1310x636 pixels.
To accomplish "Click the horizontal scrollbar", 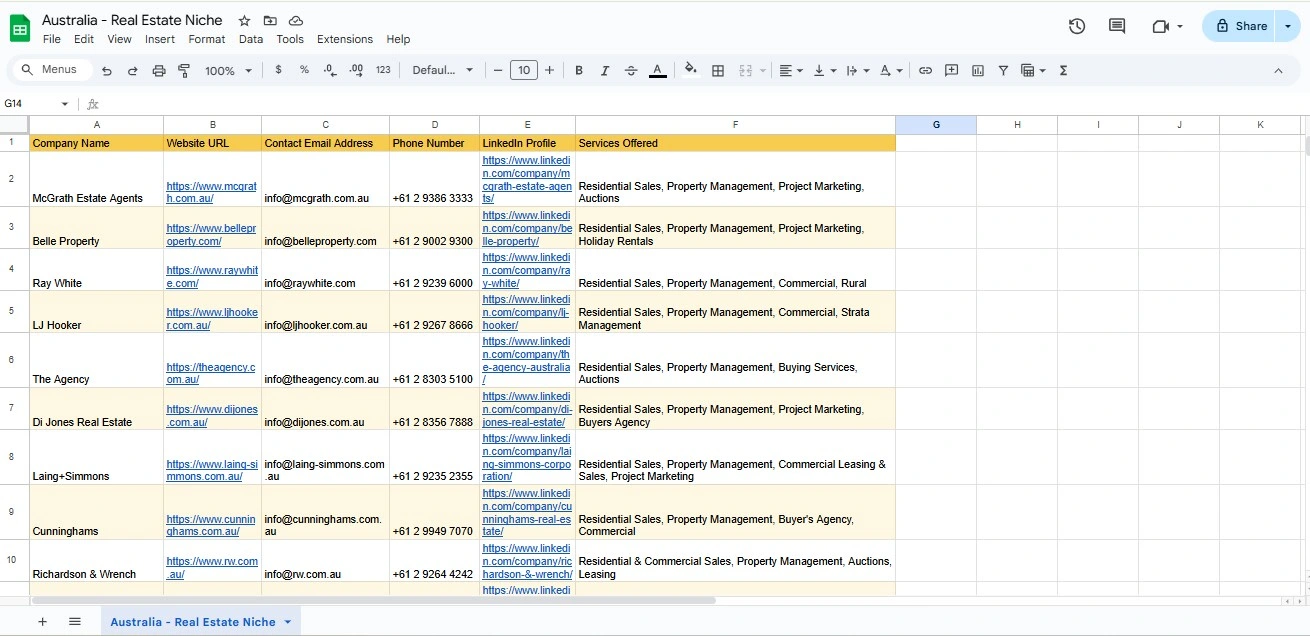I will pos(374,601).
